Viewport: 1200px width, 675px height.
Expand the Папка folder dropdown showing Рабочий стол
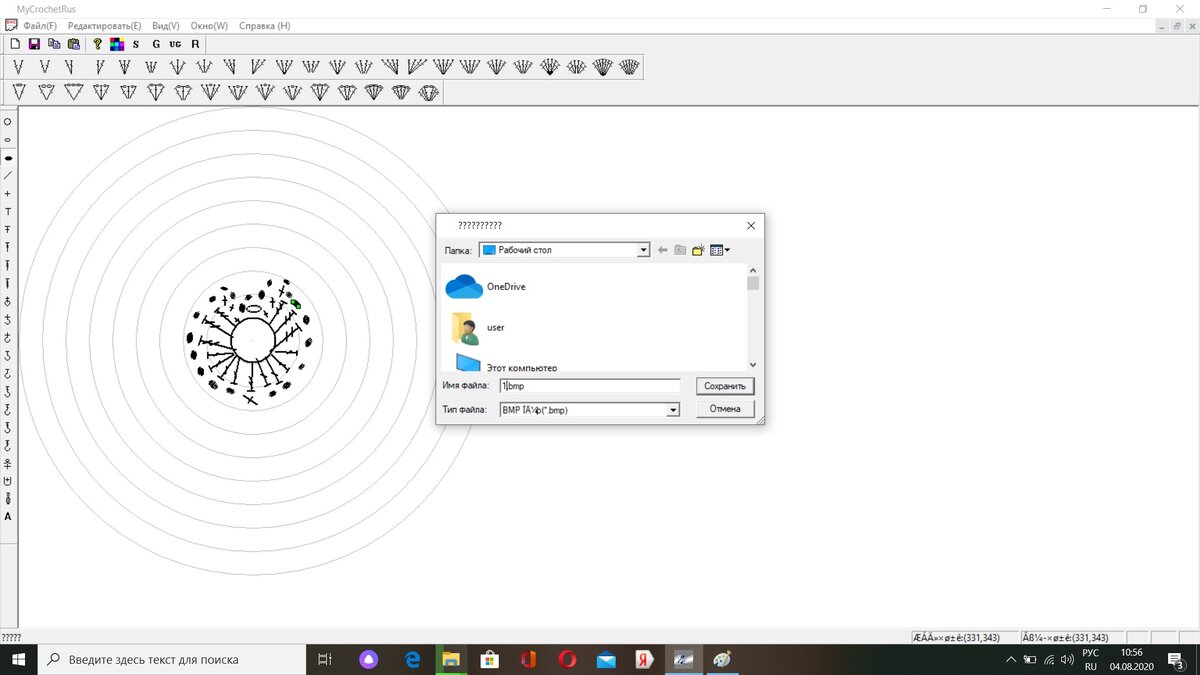pyautogui.click(x=644, y=250)
